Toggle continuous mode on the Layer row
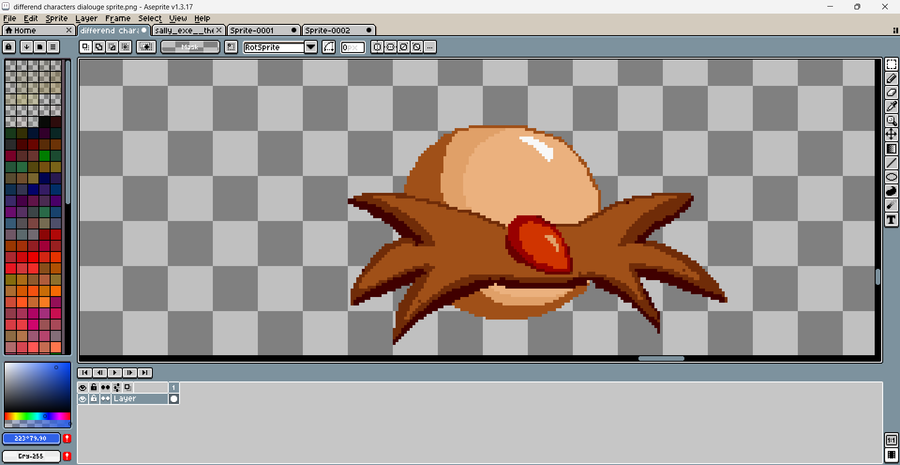Image resolution: width=900 pixels, height=465 pixels. tap(106, 398)
